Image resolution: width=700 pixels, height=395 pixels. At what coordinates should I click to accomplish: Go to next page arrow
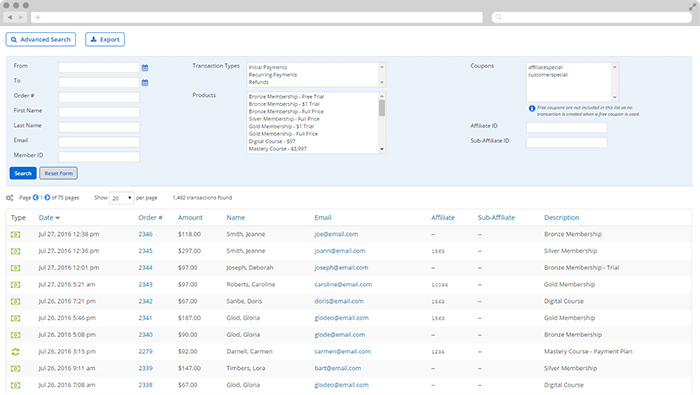47,197
